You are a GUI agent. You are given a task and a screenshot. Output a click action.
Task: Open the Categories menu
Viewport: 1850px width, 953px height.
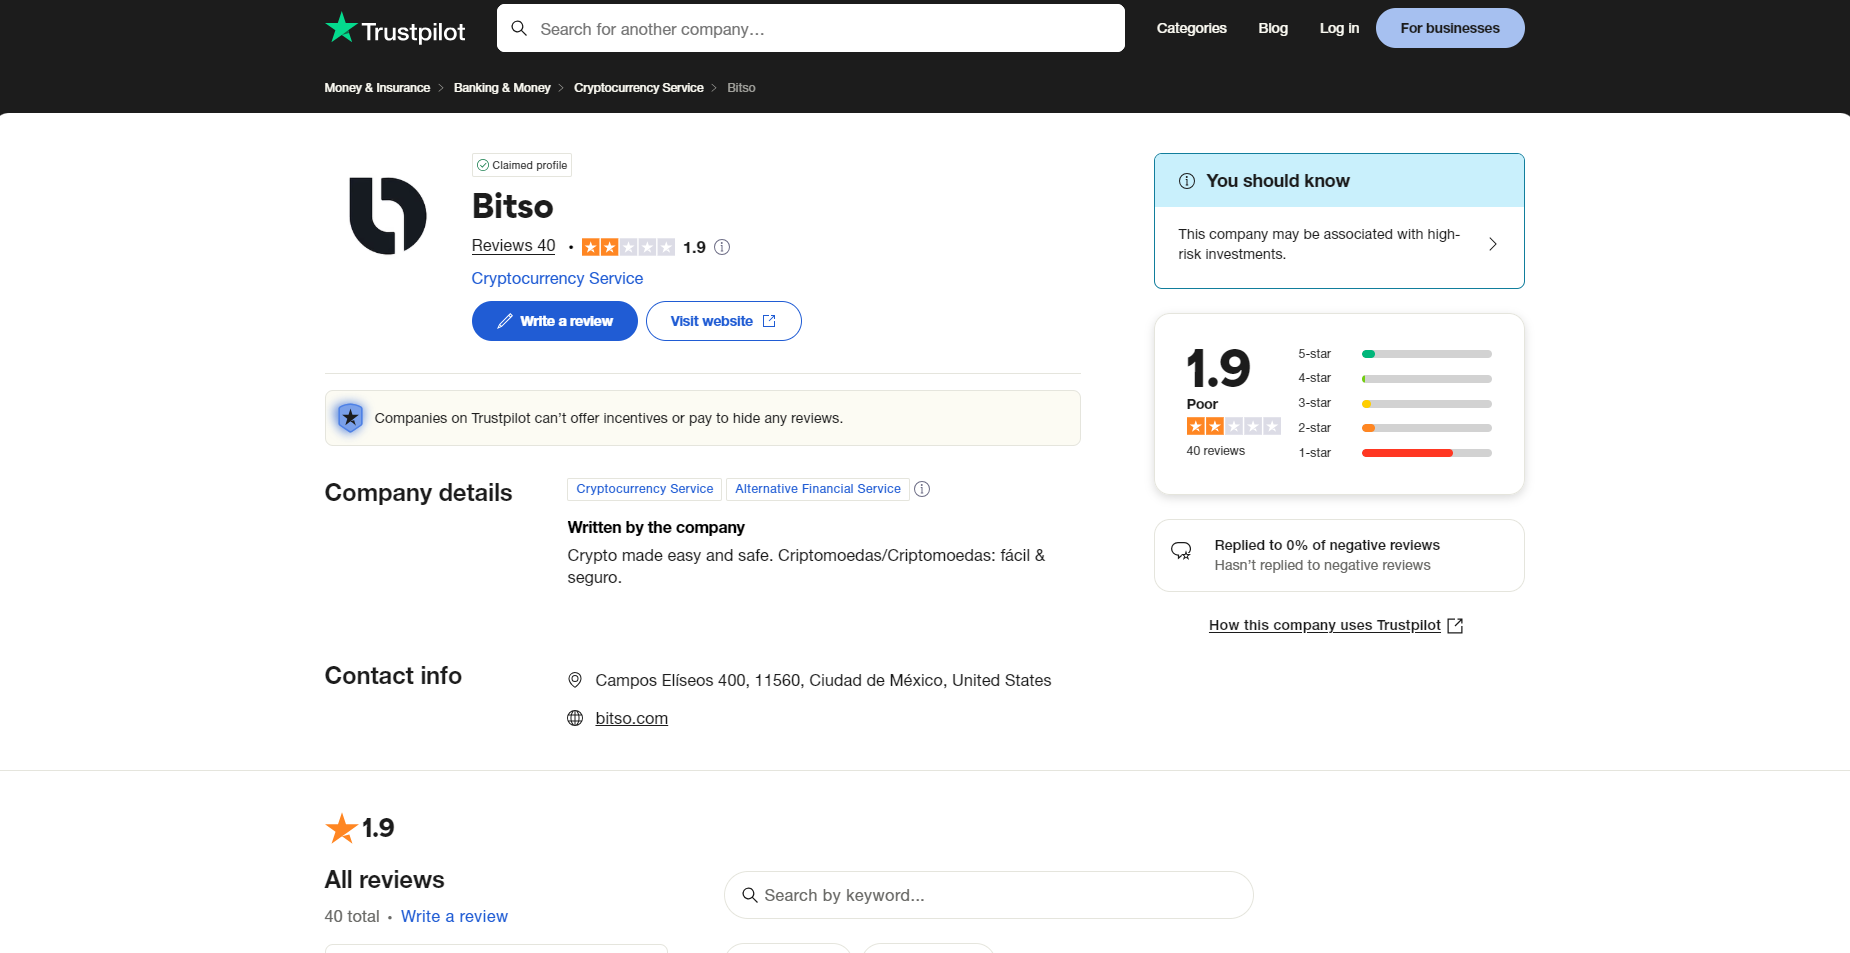point(1191,28)
